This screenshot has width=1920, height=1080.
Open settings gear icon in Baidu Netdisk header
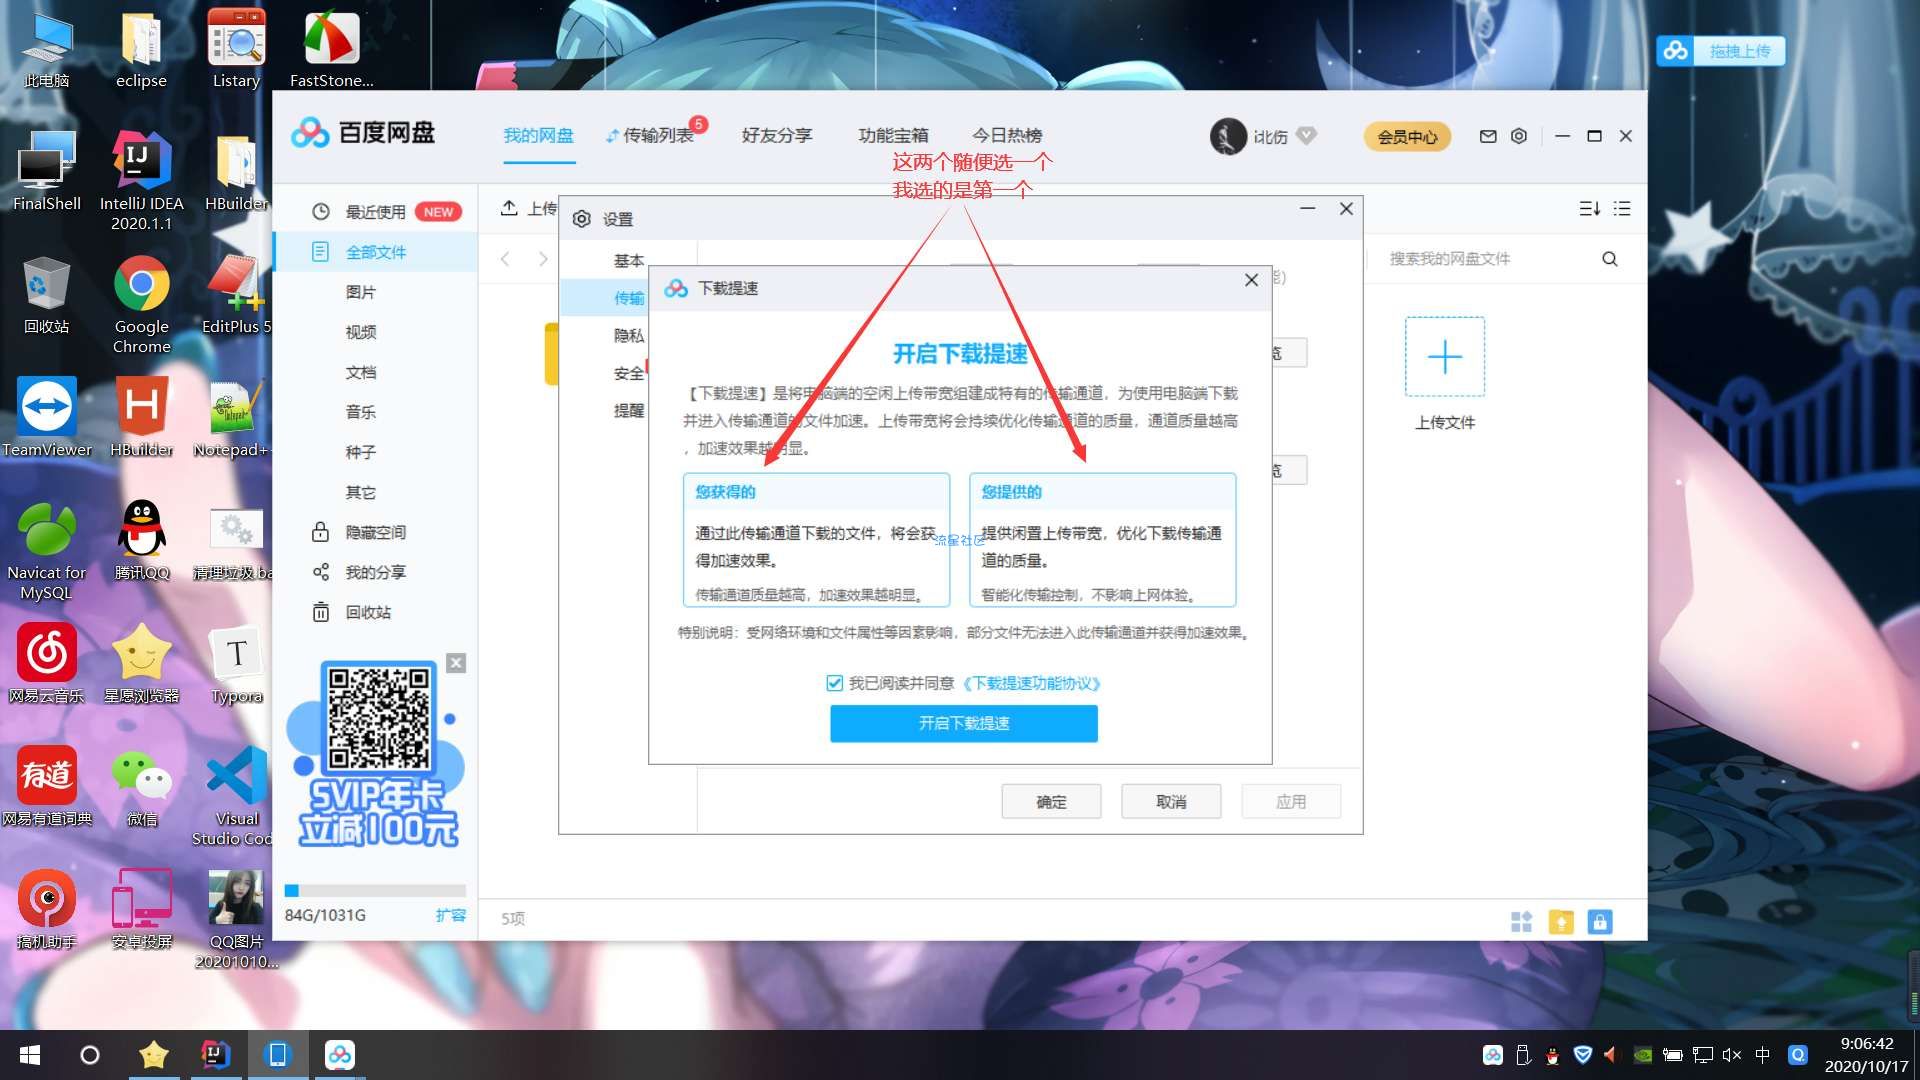[x=1519, y=136]
